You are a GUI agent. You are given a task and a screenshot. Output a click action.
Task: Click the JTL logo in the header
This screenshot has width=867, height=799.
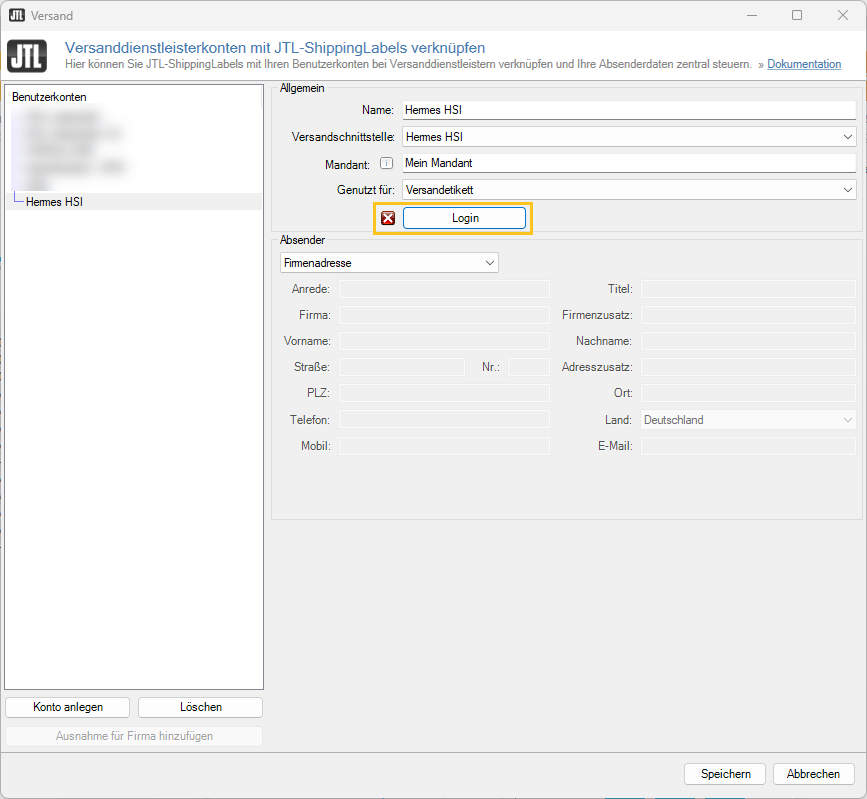point(27,56)
